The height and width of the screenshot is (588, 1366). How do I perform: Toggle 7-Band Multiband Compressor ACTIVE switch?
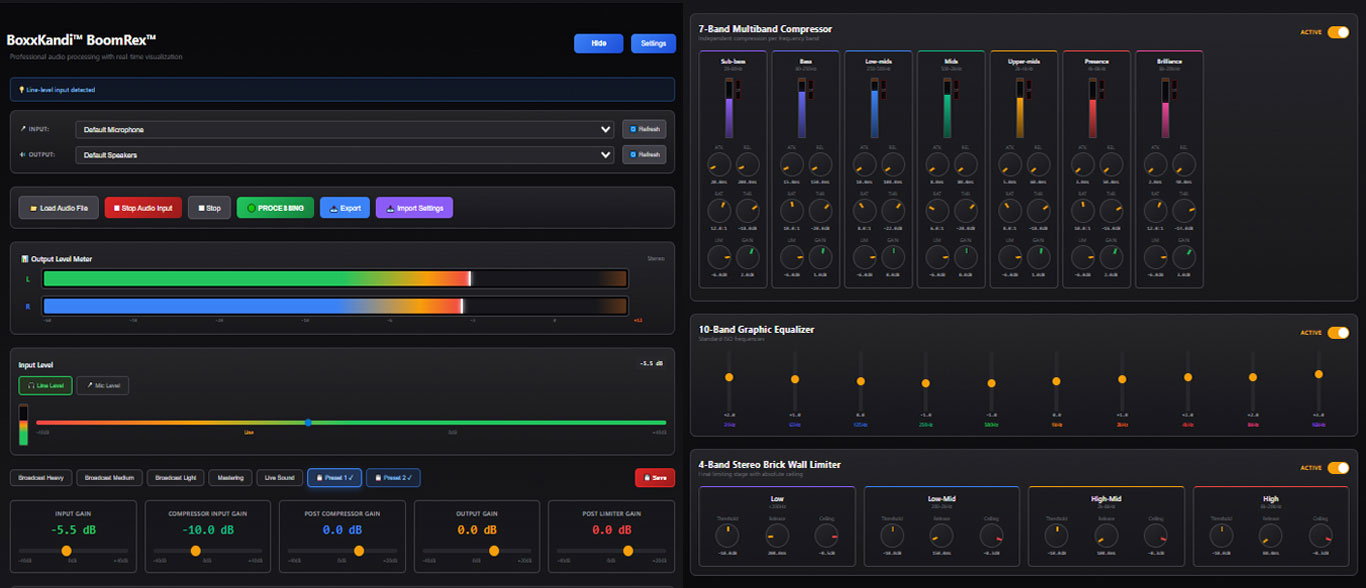point(1338,32)
